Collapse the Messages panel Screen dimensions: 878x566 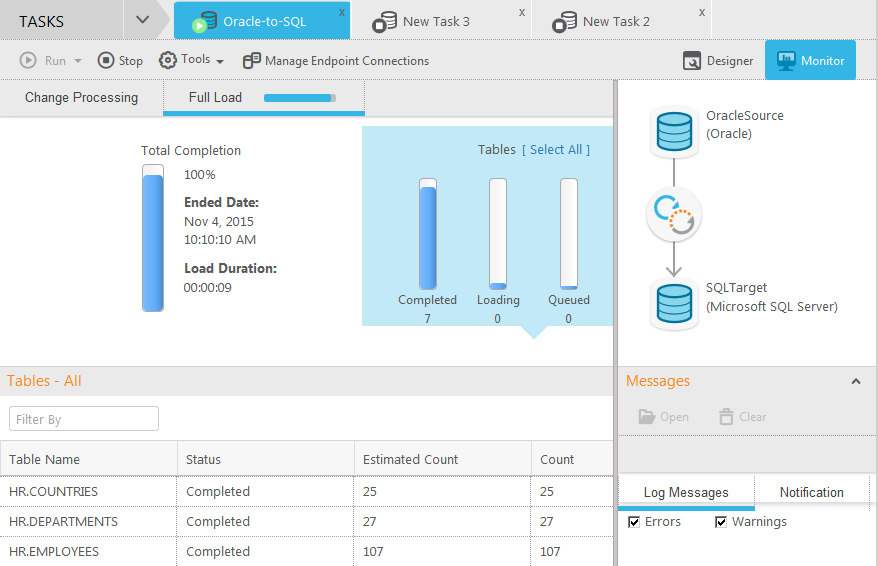856,381
